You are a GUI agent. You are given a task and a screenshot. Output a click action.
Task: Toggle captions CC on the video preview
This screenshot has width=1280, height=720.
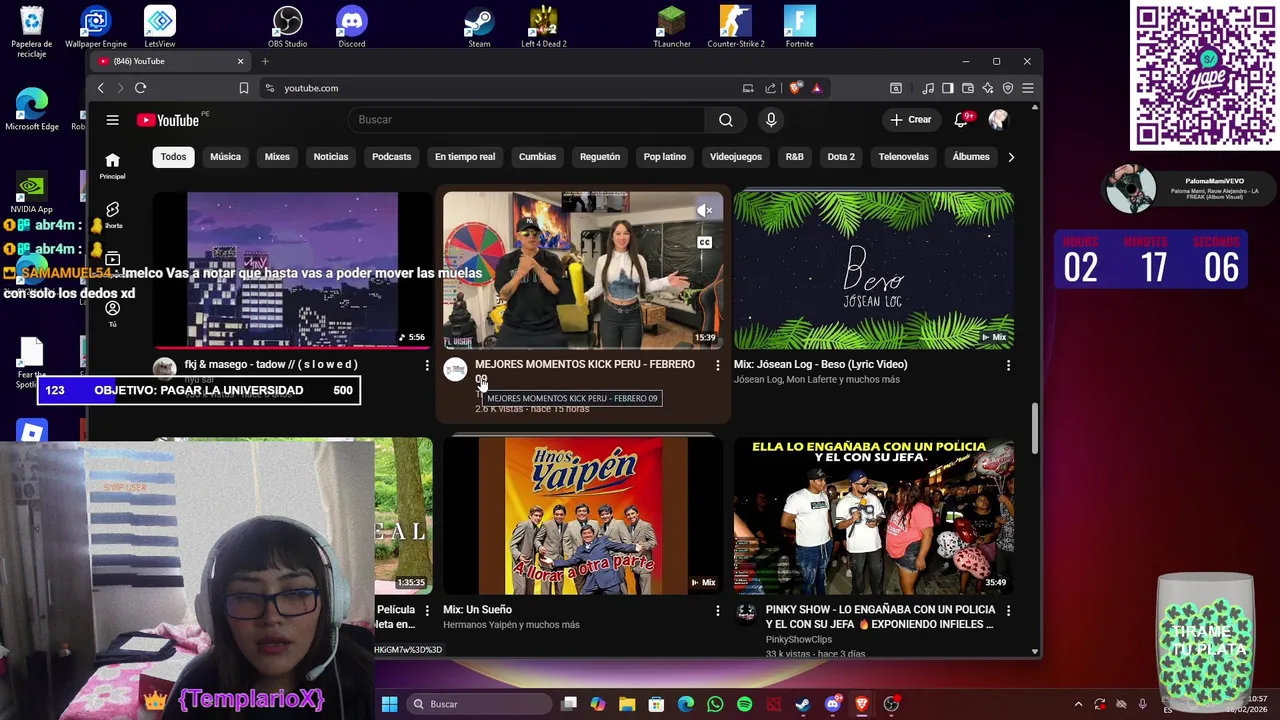click(705, 242)
